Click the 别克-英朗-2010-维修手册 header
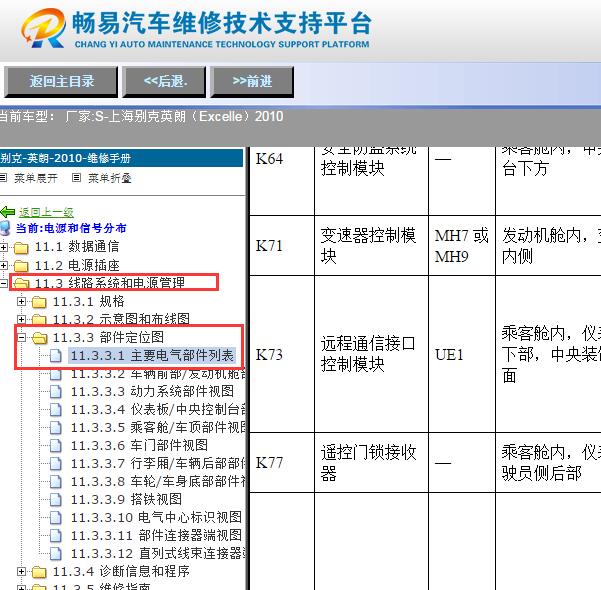601x590 pixels. (x=121, y=158)
